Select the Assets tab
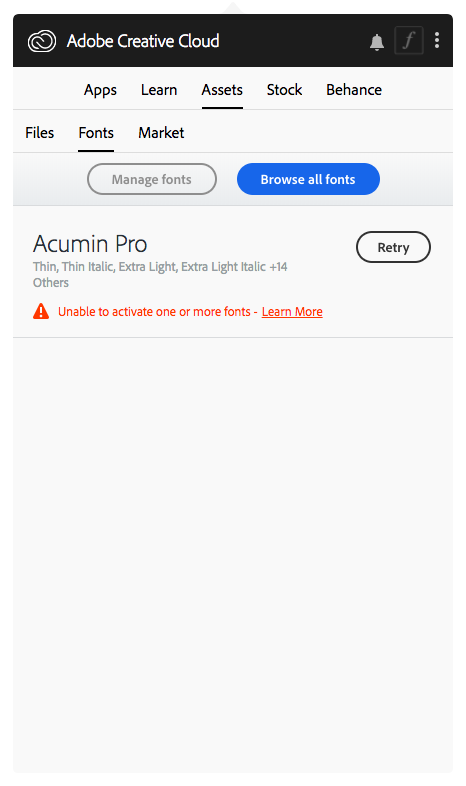 point(222,90)
